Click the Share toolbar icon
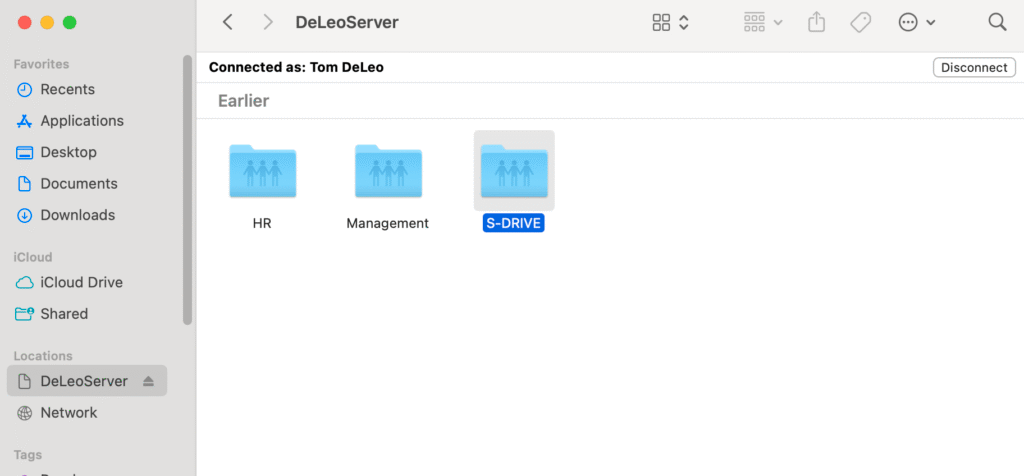Screen dimensions: 1024x476 coord(816,22)
